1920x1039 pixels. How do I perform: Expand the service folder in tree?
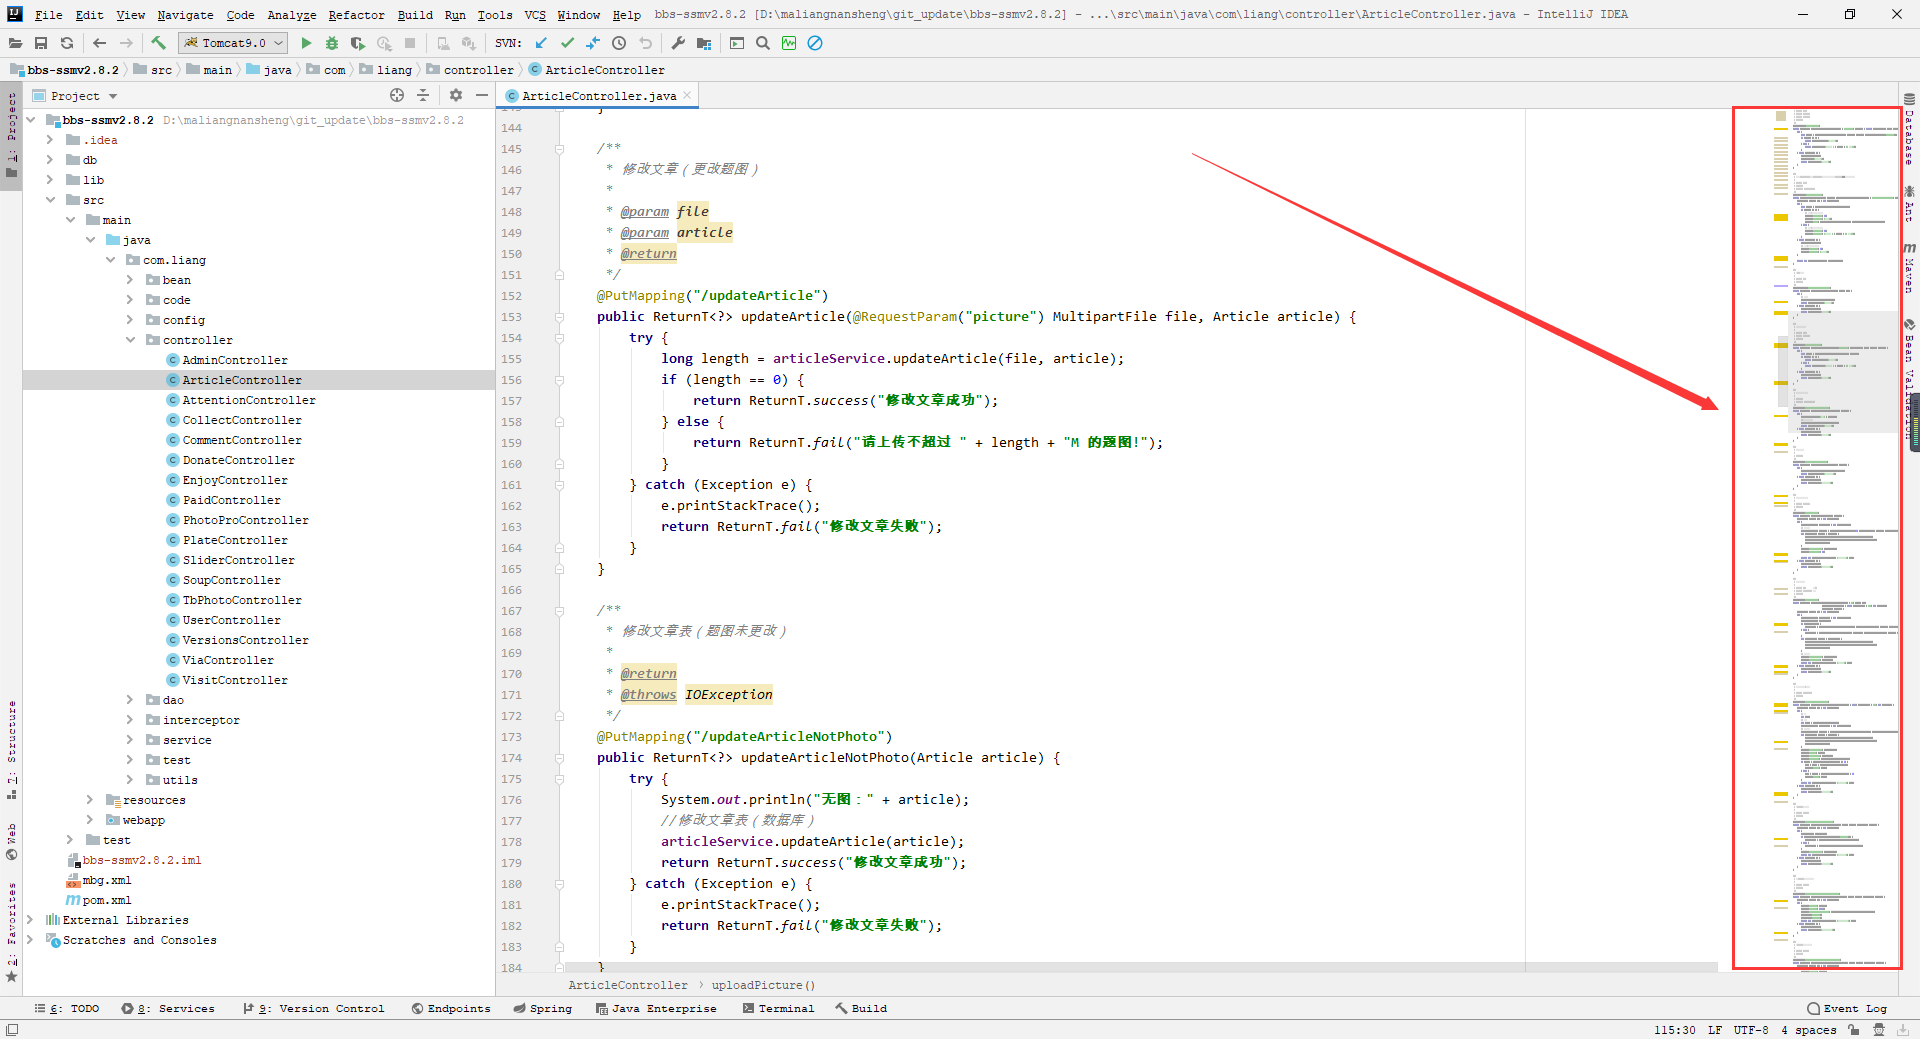point(130,740)
